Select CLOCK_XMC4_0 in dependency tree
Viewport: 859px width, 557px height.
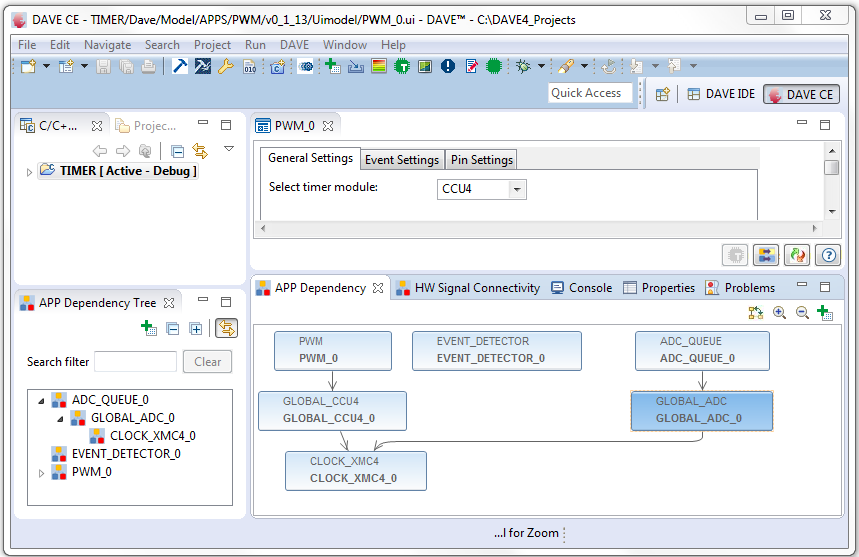pyautogui.click(x=142, y=435)
